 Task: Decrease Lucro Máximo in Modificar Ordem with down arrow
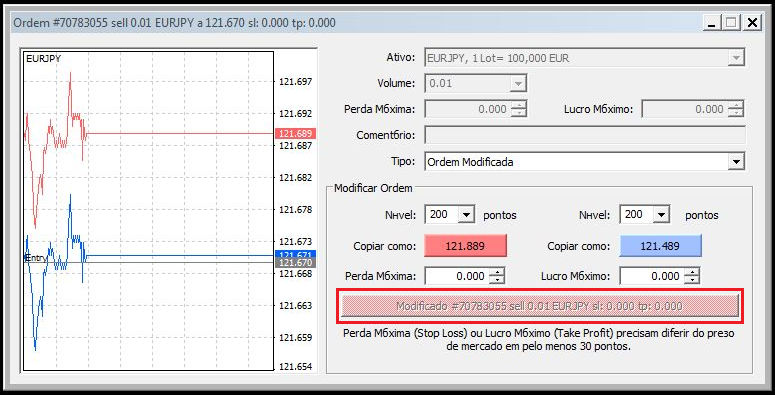point(691,280)
